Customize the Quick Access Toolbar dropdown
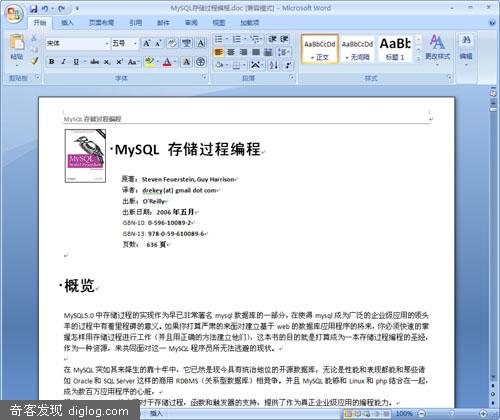The image size is (500, 420). tap(77, 9)
